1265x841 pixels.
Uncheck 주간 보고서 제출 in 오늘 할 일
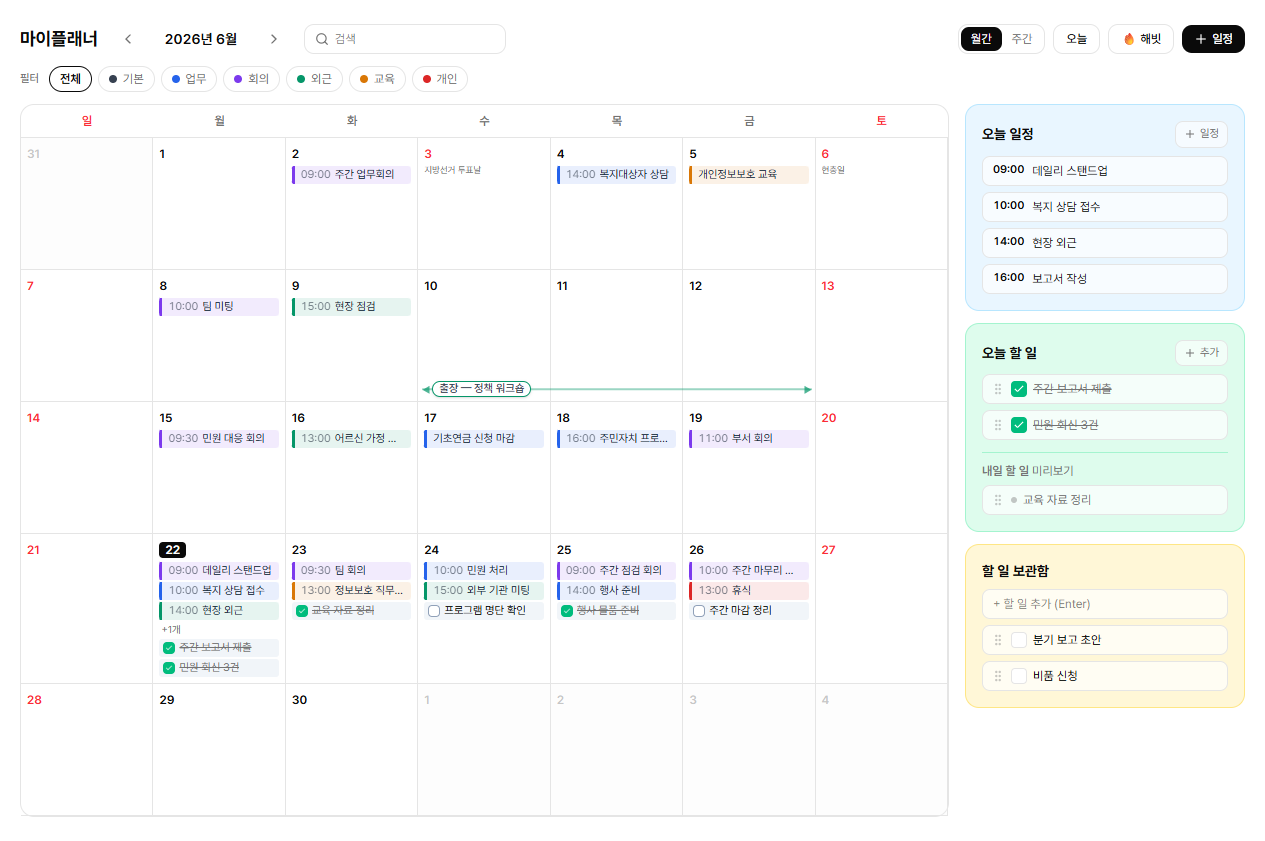(1019, 389)
